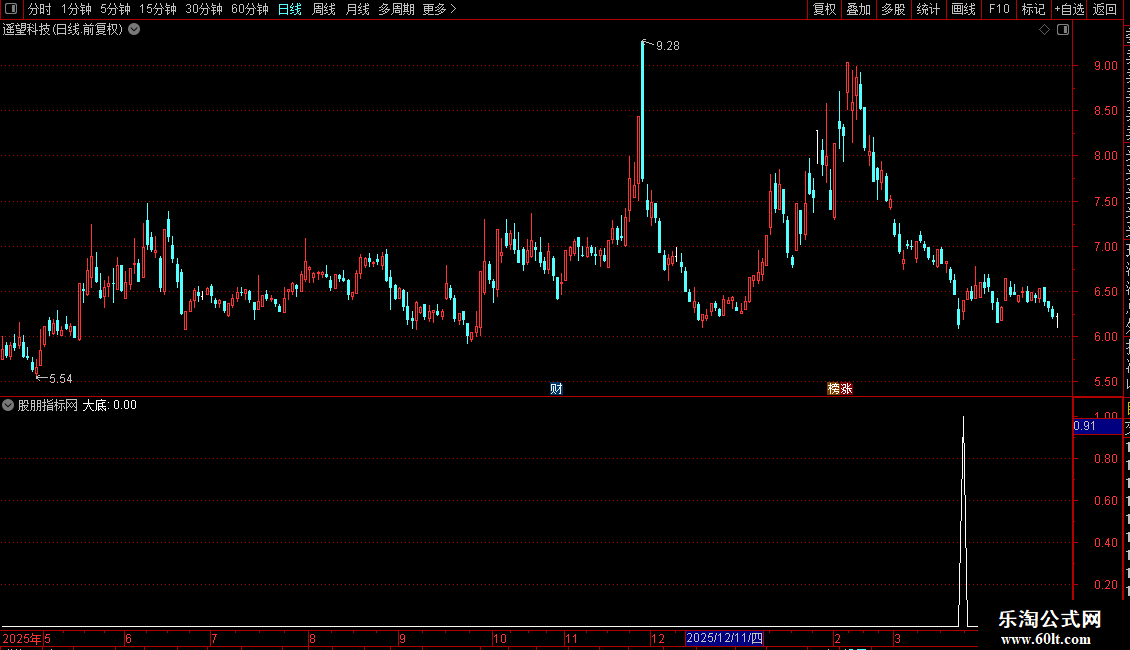The height and width of the screenshot is (650, 1130).
Task: Expand the 股朋指标网 indicator dropdown
Action: point(8,405)
